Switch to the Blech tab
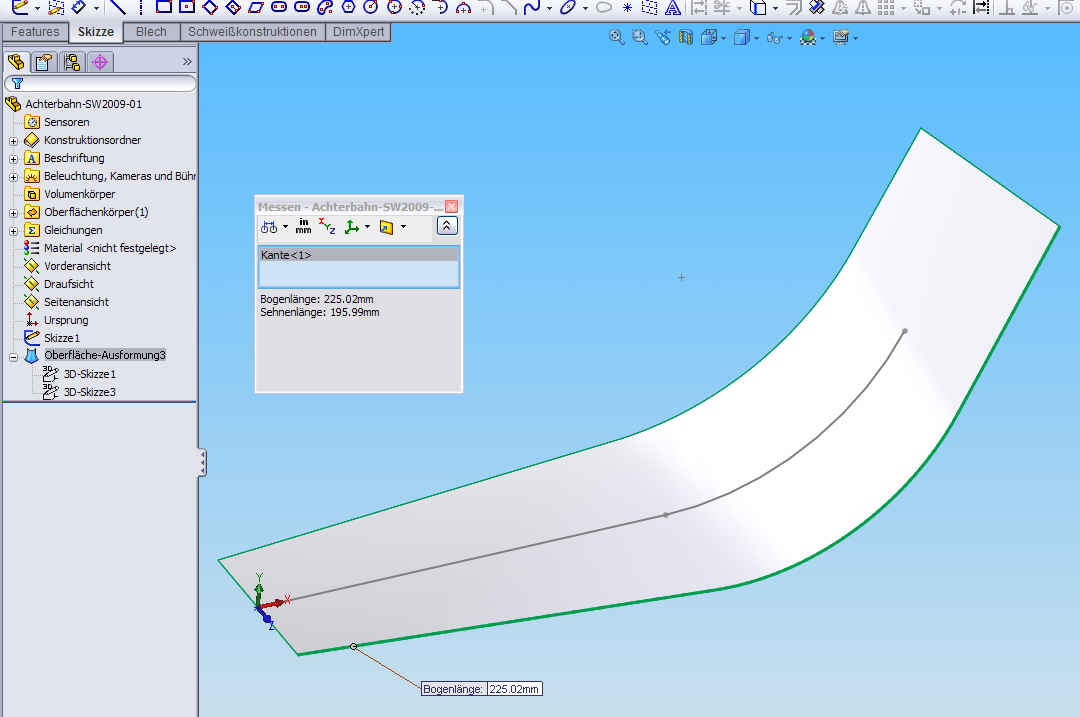Viewport: 1080px width, 717px height. [x=151, y=32]
